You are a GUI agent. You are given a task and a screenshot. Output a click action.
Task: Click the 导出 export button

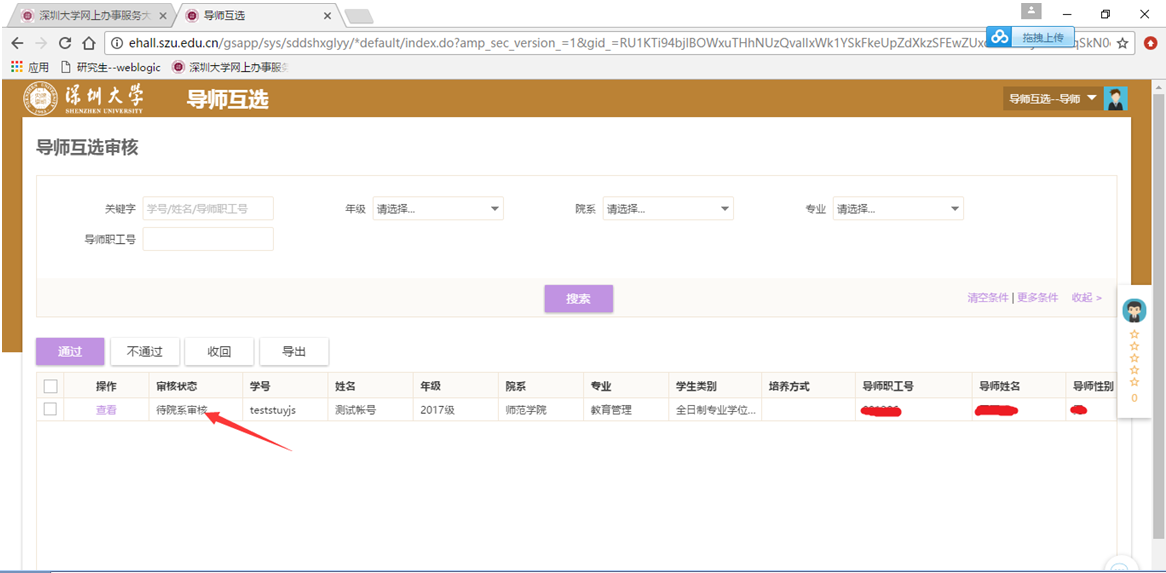[x=294, y=352]
